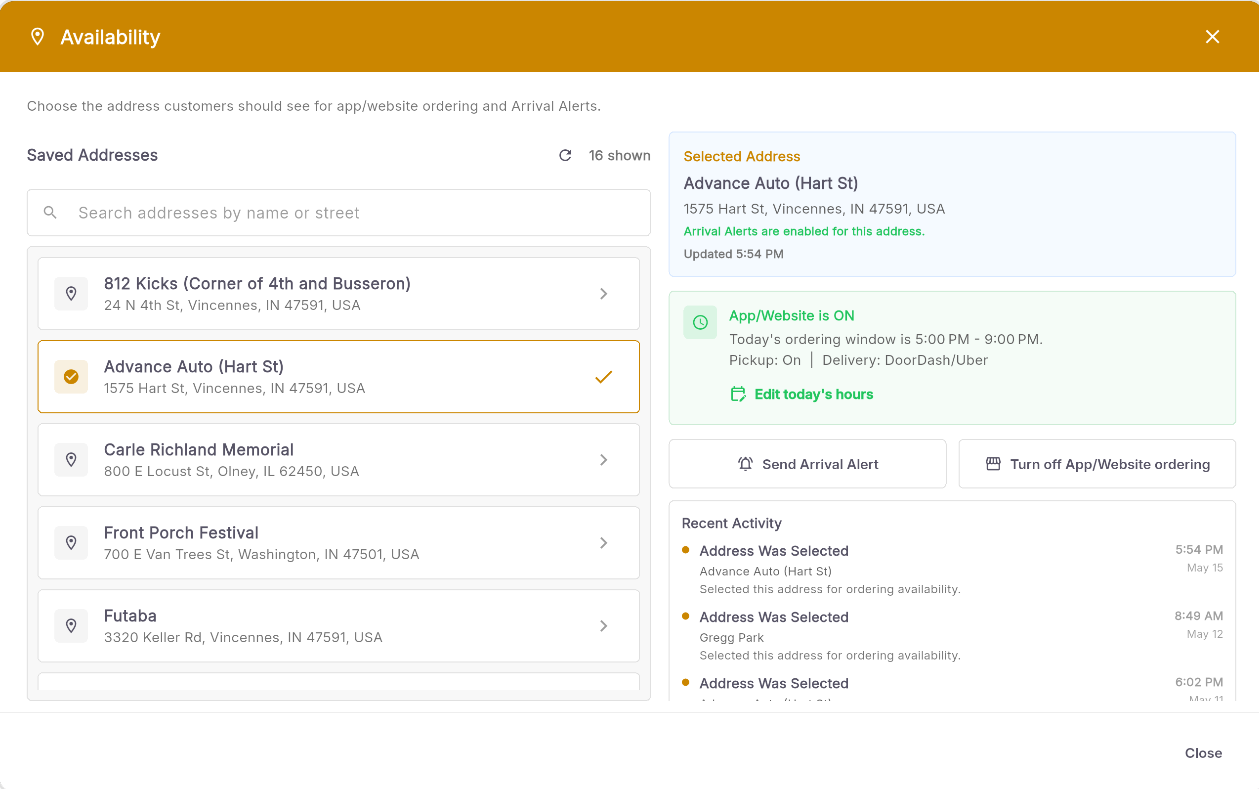Select the 812 Kicks address row
The image size is (1259, 789).
(x=338, y=294)
